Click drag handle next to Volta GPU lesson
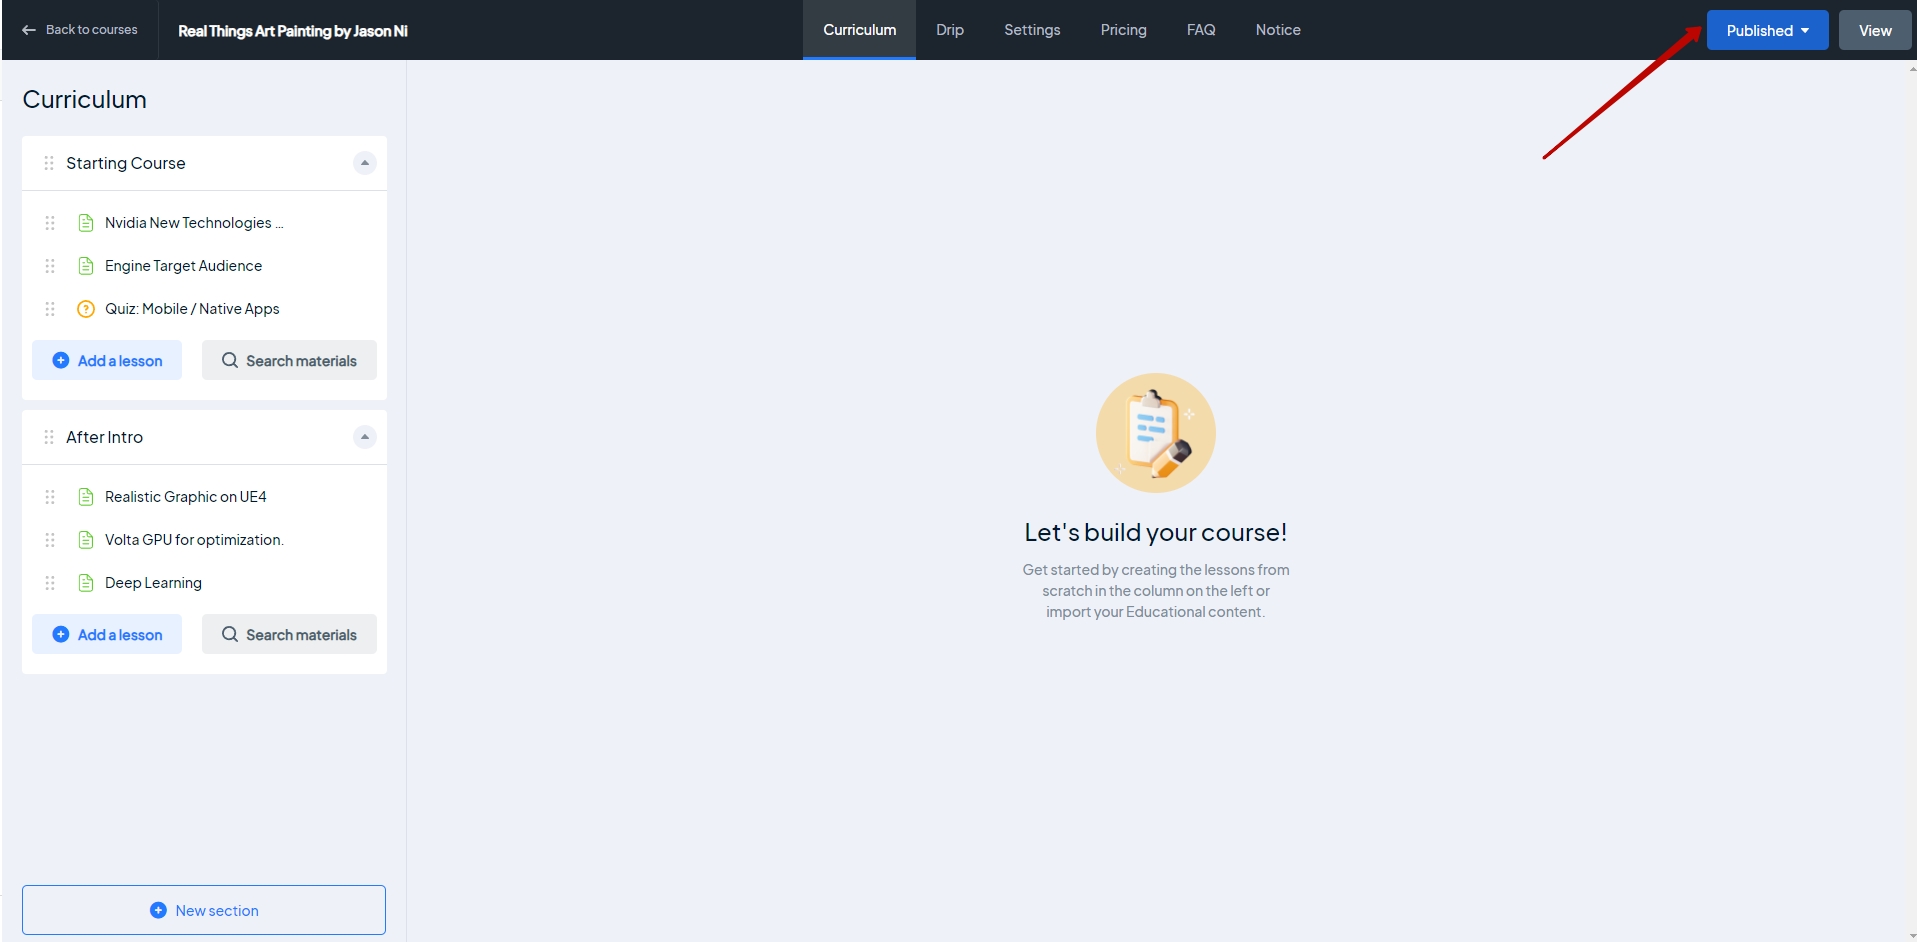The image size is (1917, 942). pyautogui.click(x=50, y=540)
